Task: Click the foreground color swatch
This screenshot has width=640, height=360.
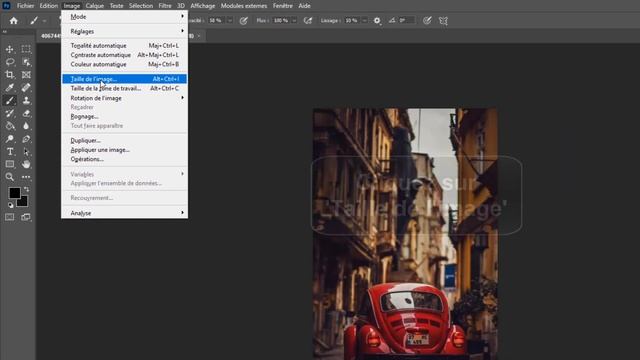Action: (x=14, y=193)
